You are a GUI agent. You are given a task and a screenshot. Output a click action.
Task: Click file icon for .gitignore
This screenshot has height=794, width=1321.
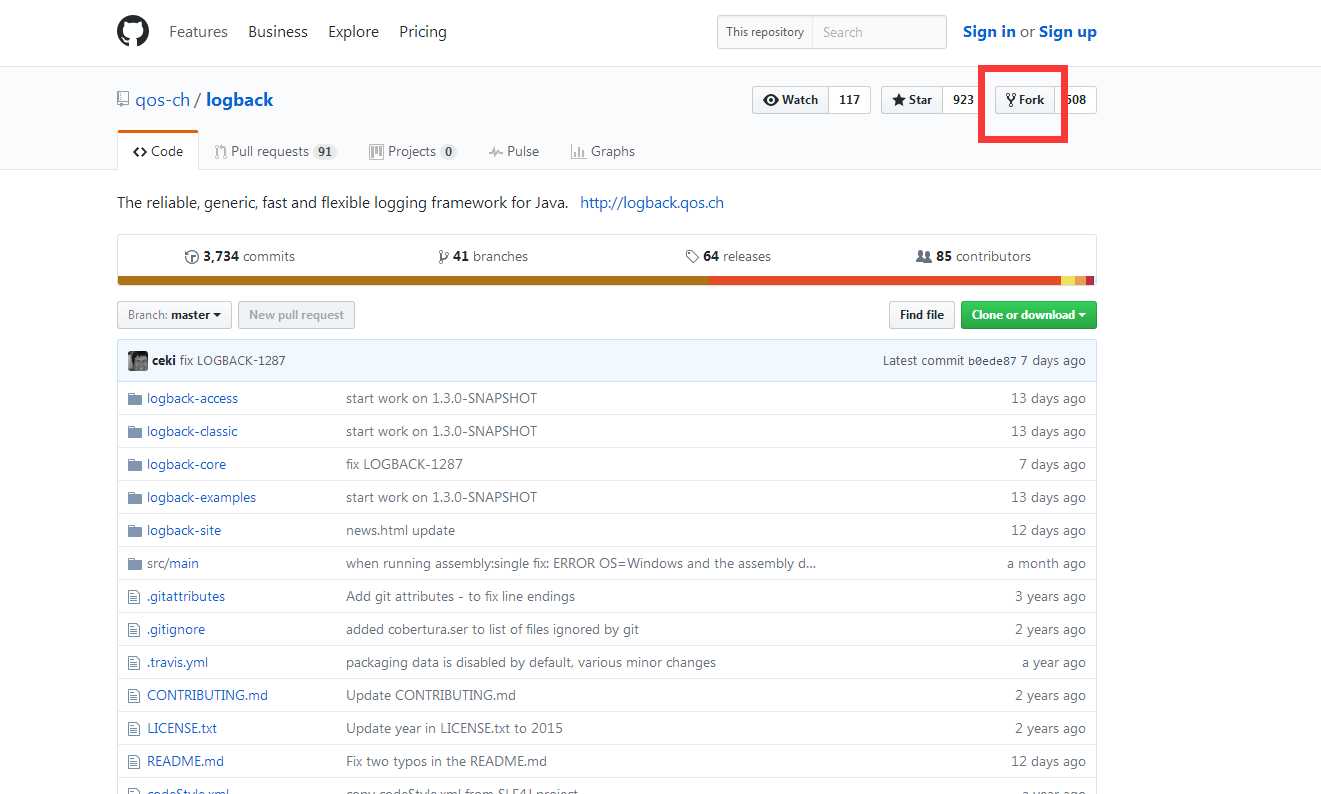tap(134, 630)
